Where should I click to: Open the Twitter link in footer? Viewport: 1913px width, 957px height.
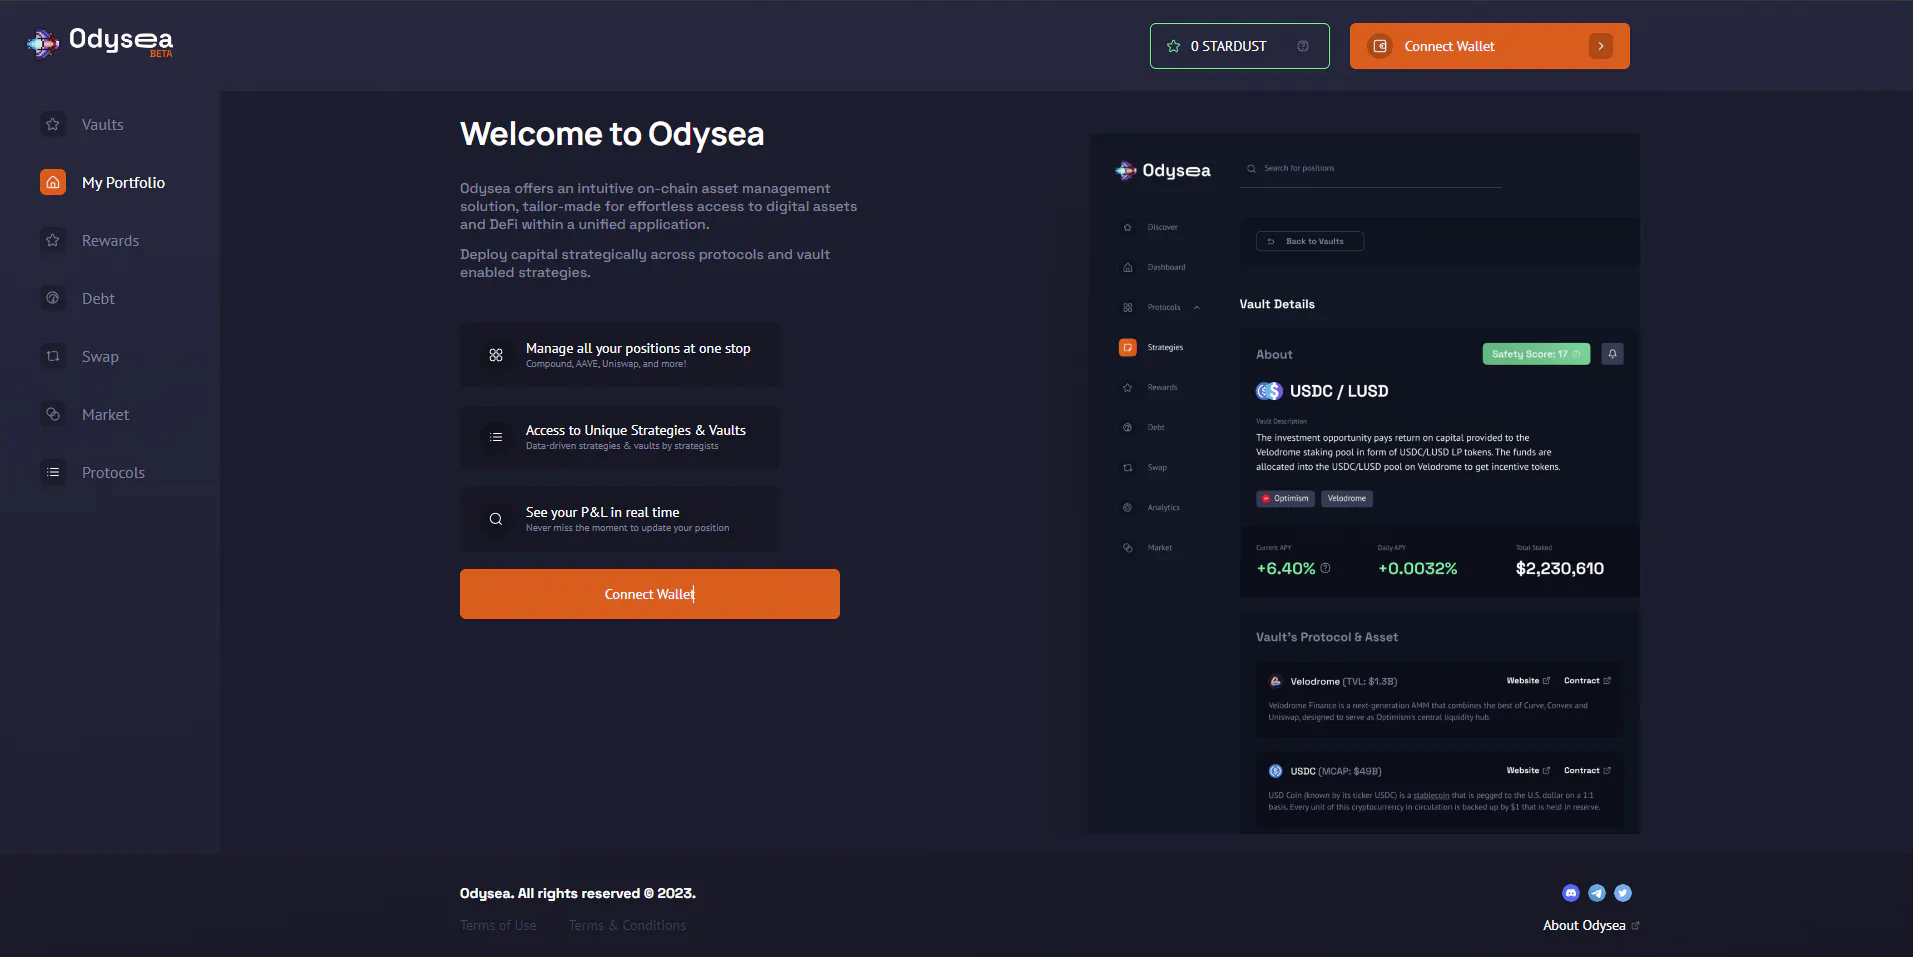(1623, 893)
